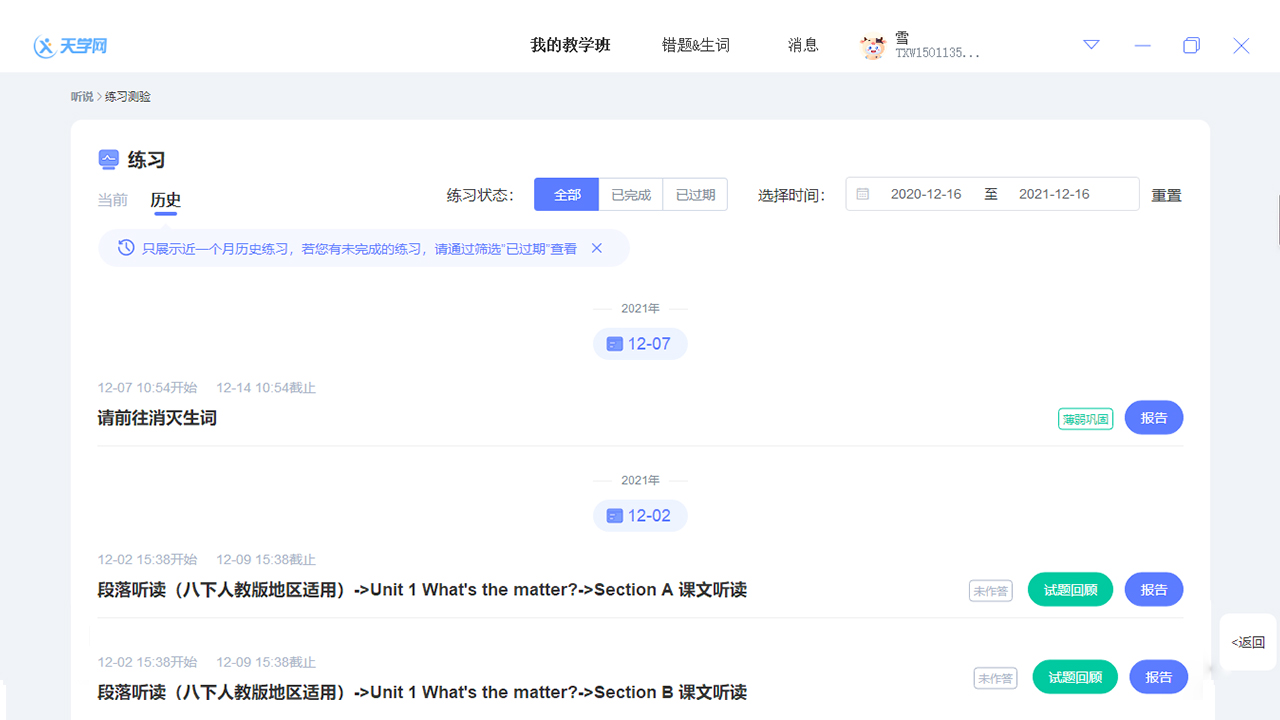This screenshot has height=720, width=1280.
Task: Open the 我的教学班 menu
Action: coord(569,45)
